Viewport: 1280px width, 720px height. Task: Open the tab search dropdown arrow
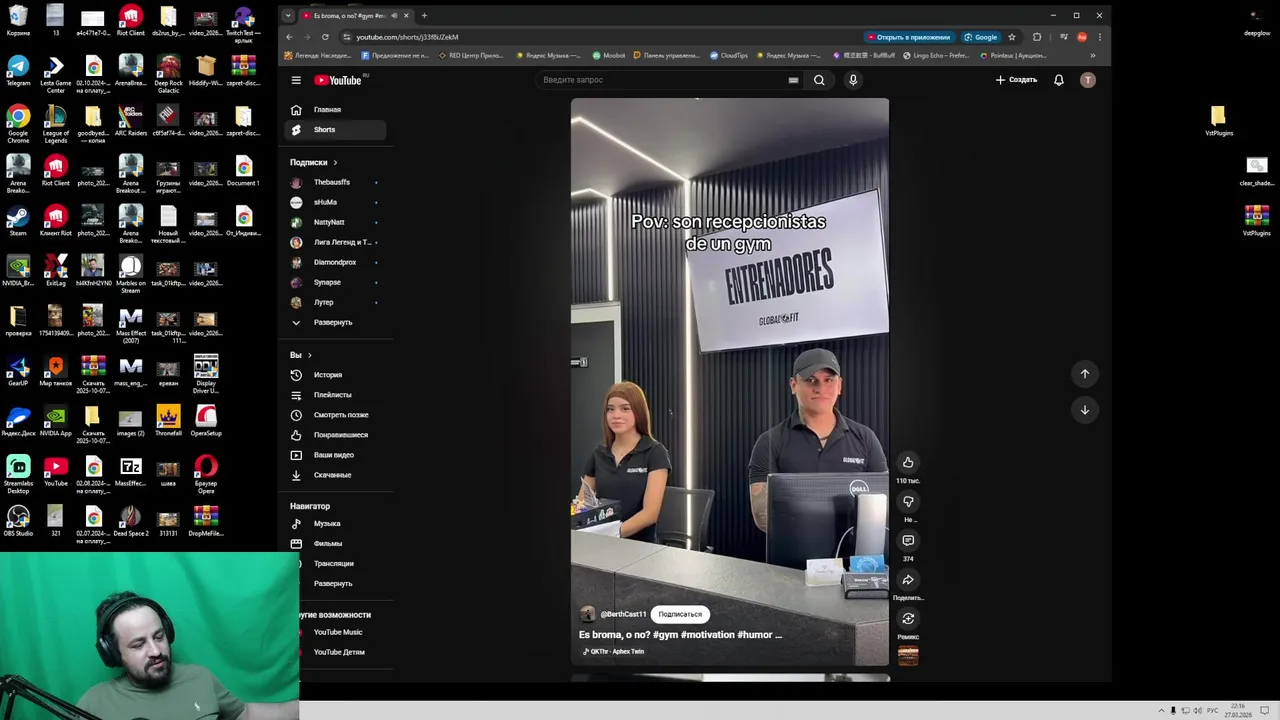[x=288, y=15]
